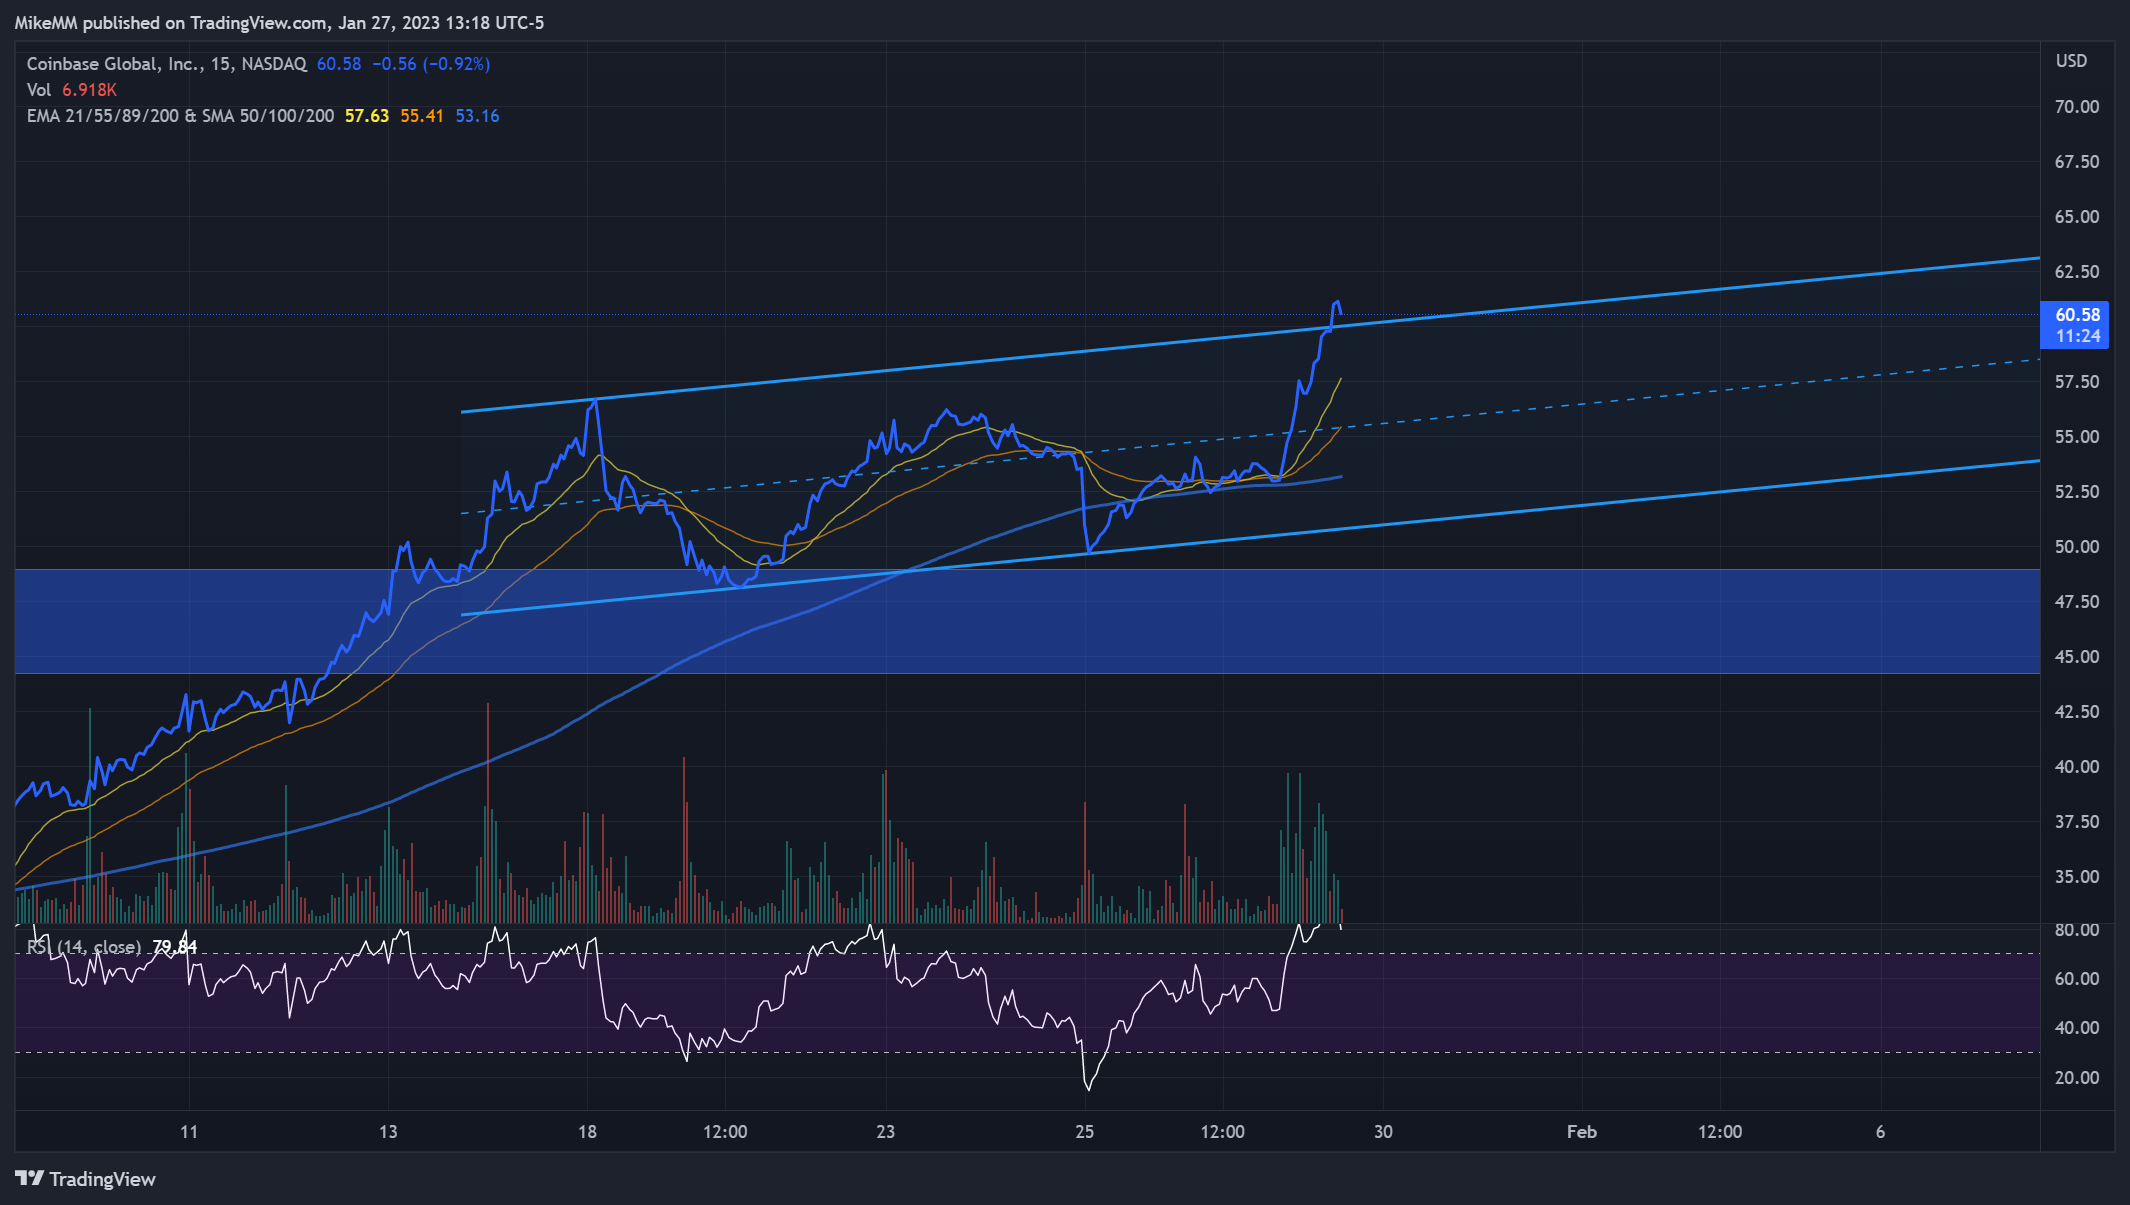Click the RSI 20.00 scale label
The image size is (2130, 1205).
(2077, 1078)
